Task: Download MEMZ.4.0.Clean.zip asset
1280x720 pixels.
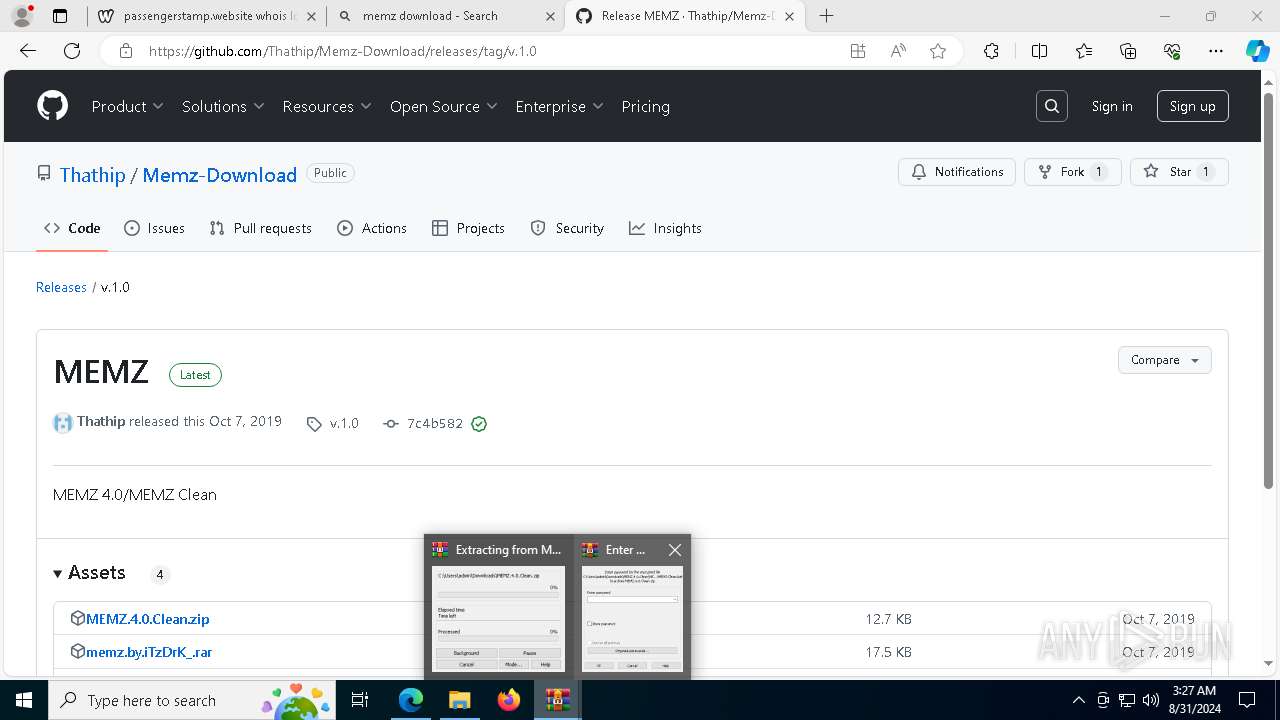Action: tap(147, 619)
